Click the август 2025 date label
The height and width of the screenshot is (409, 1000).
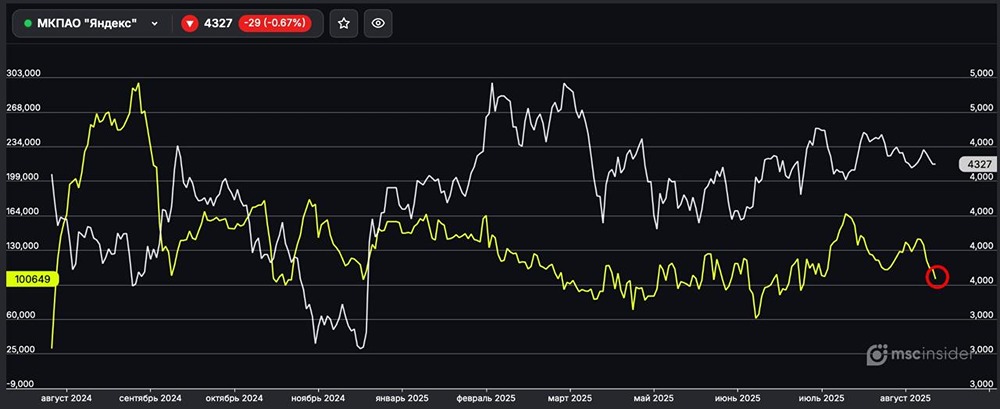(907, 397)
